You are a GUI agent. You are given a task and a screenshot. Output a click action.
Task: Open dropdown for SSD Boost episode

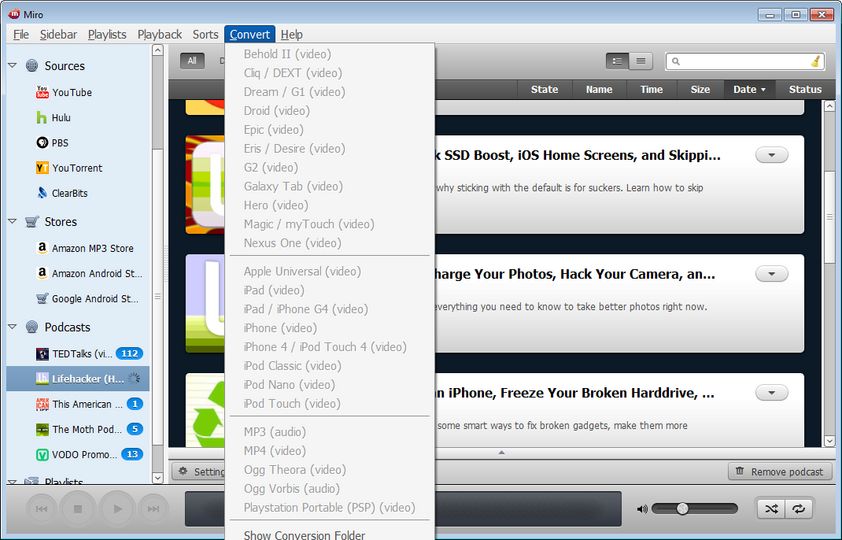[x=772, y=155]
